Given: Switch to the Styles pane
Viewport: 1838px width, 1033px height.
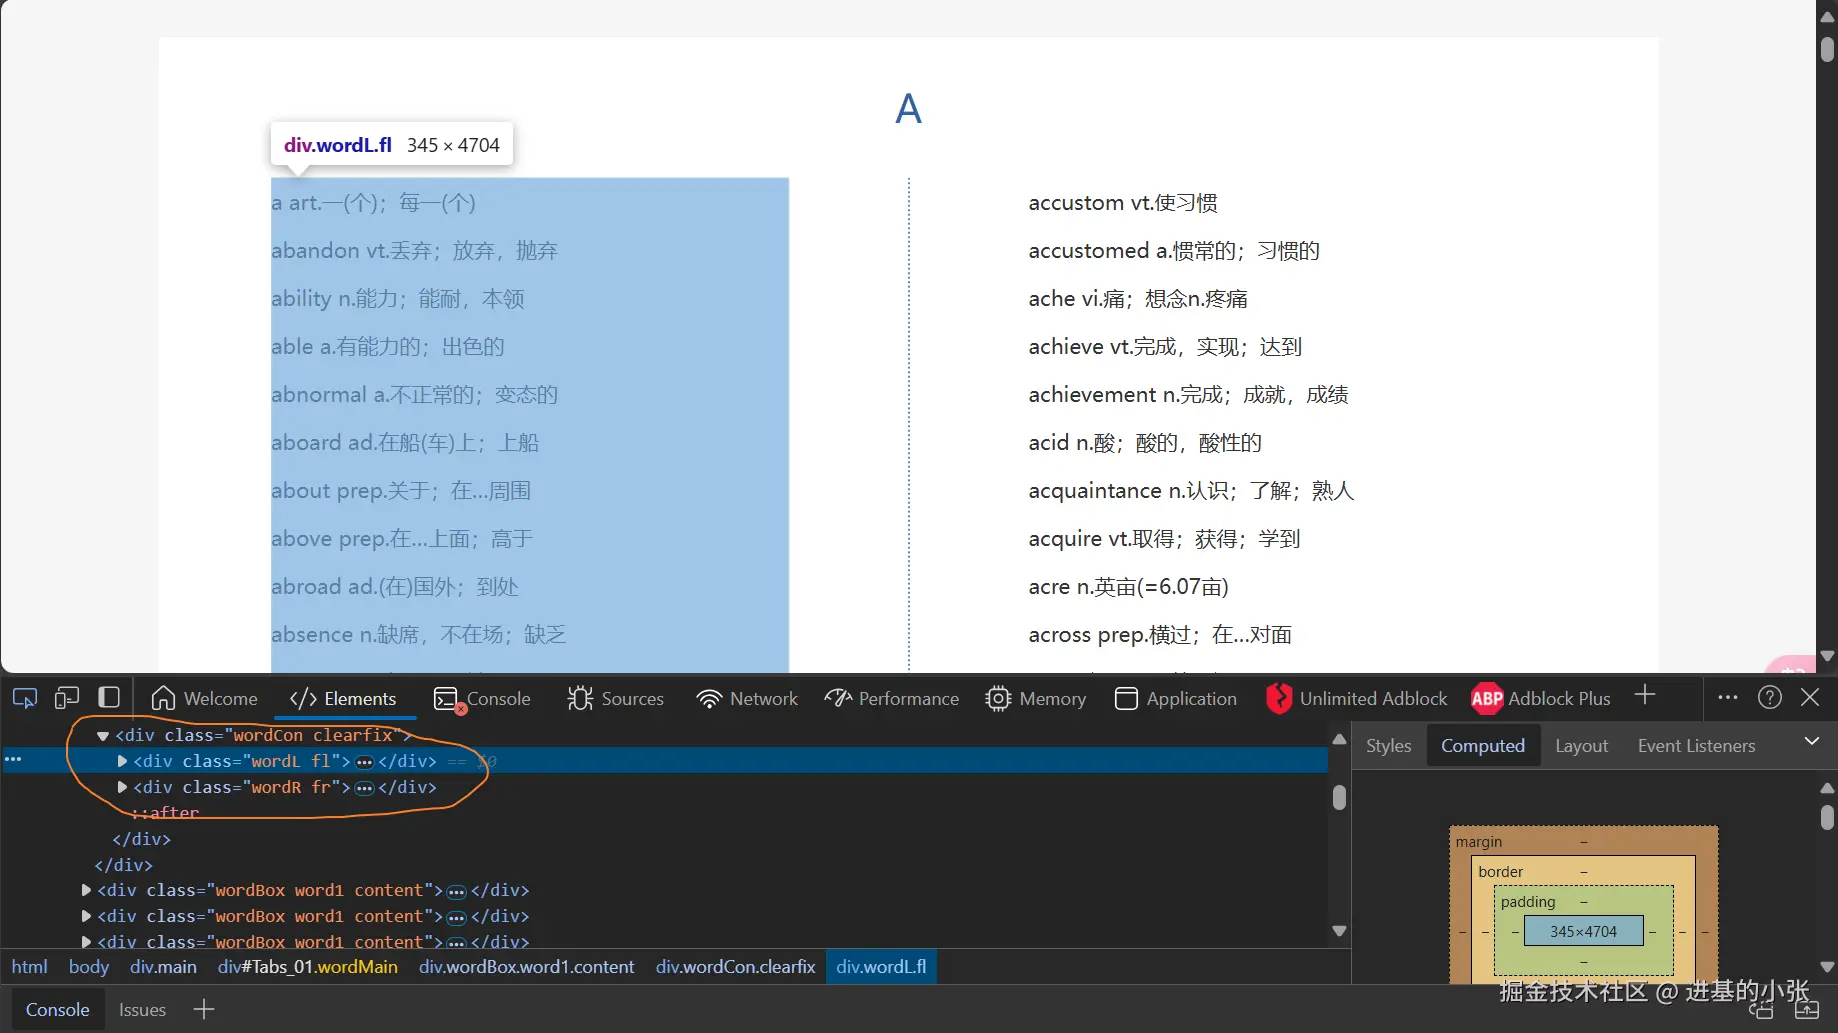Looking at the screenshot, I should pyautogui.click(x=1389, y=746).
